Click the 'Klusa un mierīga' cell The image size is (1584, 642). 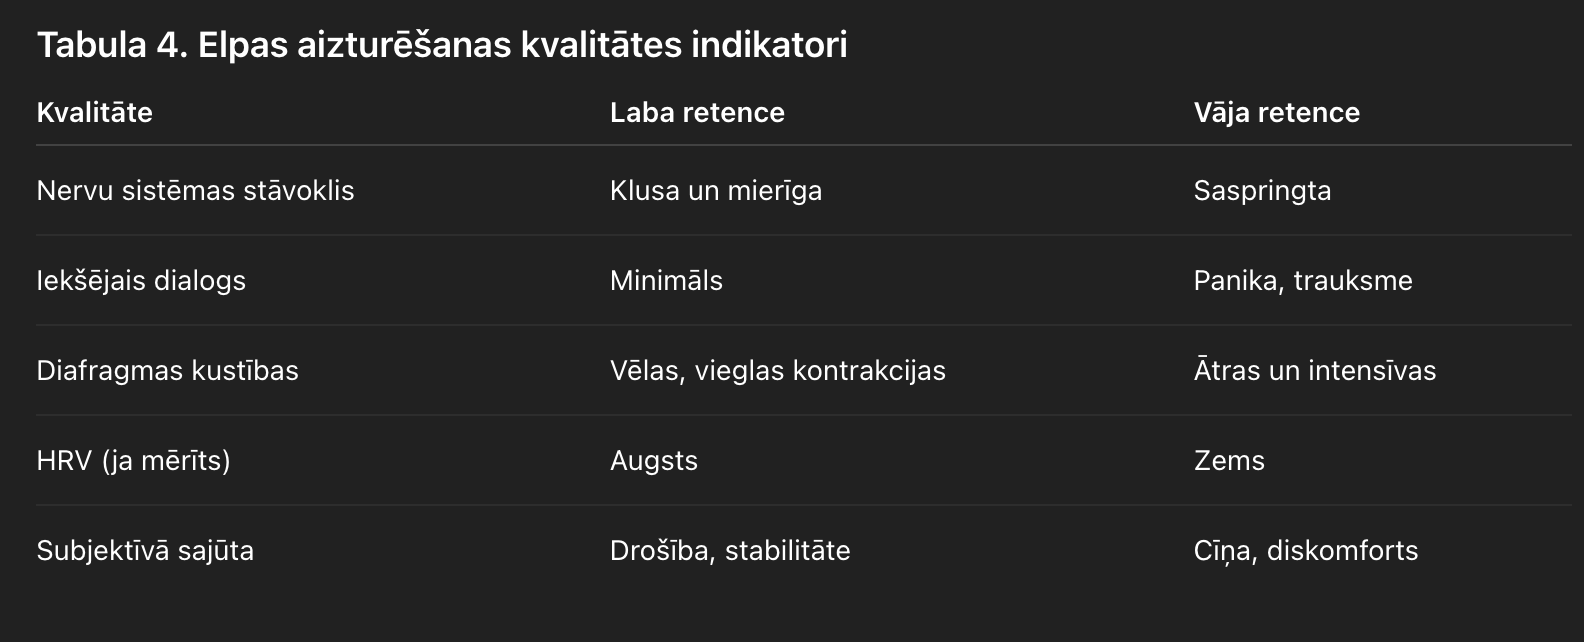point(716,190)
